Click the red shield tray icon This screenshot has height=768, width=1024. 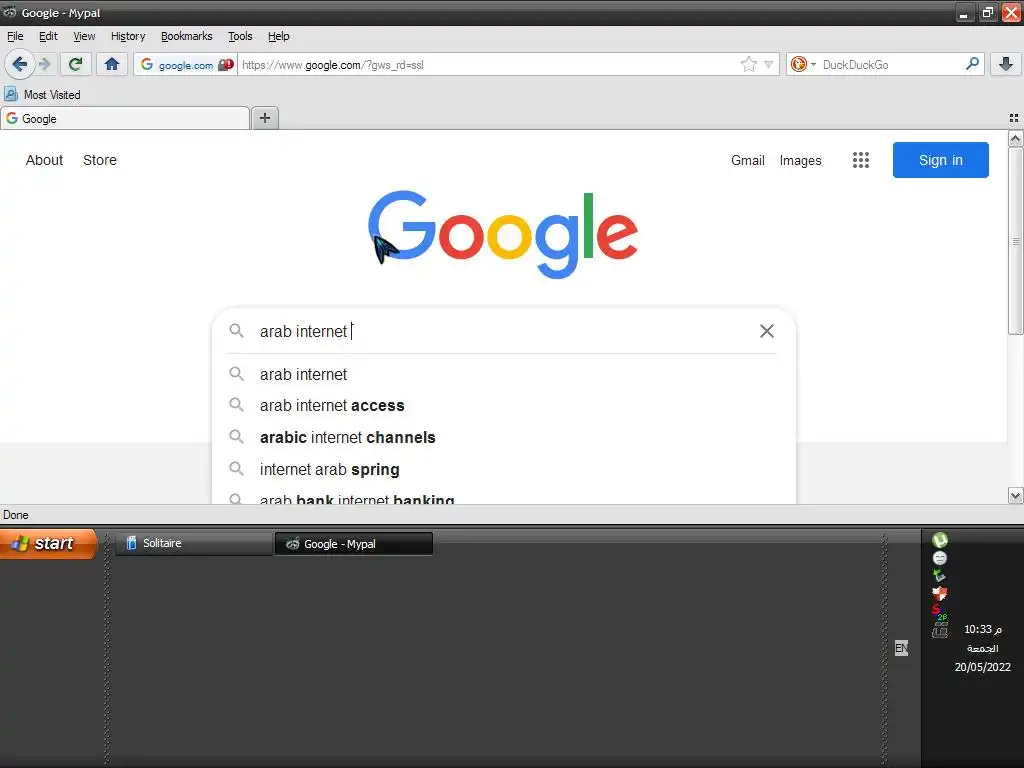coord(940,594)
